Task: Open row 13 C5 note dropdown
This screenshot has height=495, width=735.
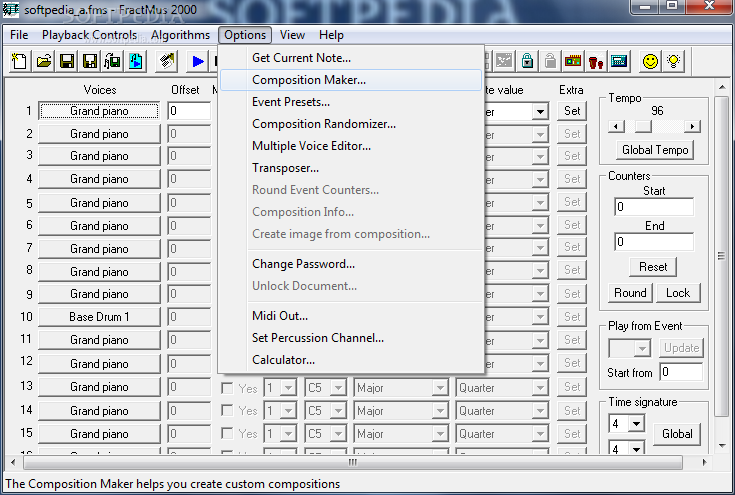Action: pos(325,388)
